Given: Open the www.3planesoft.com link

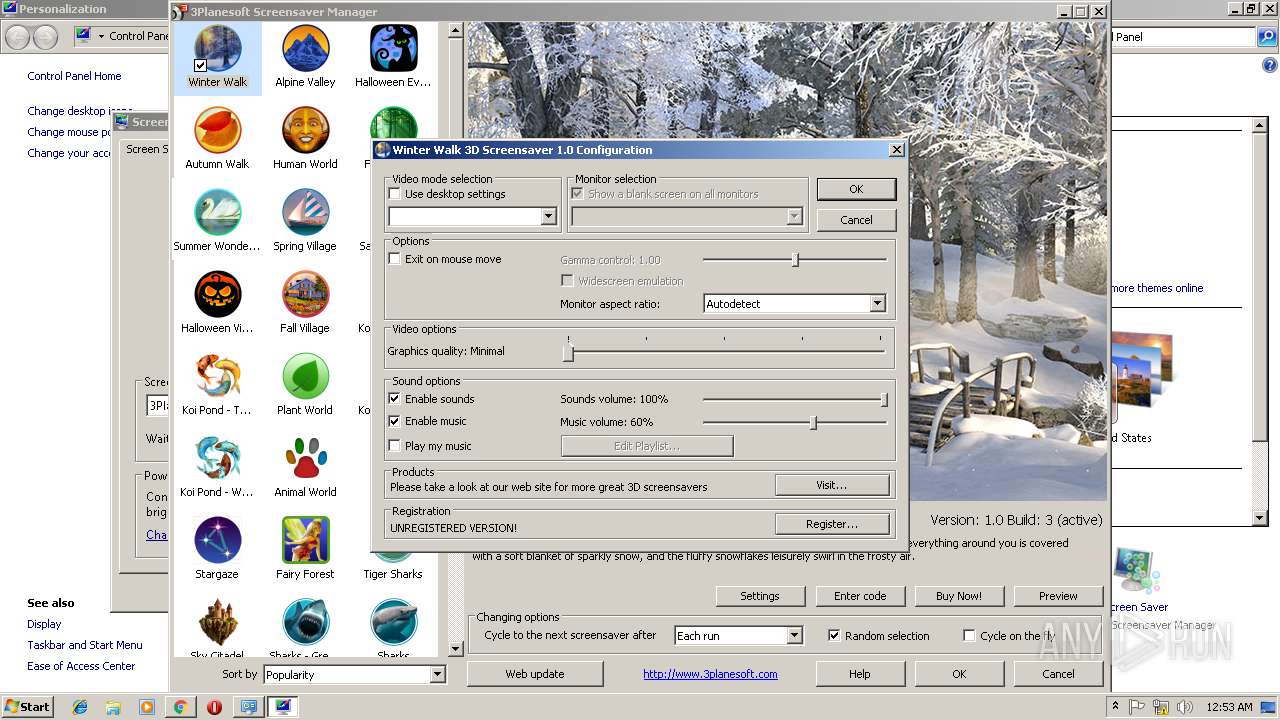Looking at the screenshot, I should pyautogui.click(x=710, y=674).
